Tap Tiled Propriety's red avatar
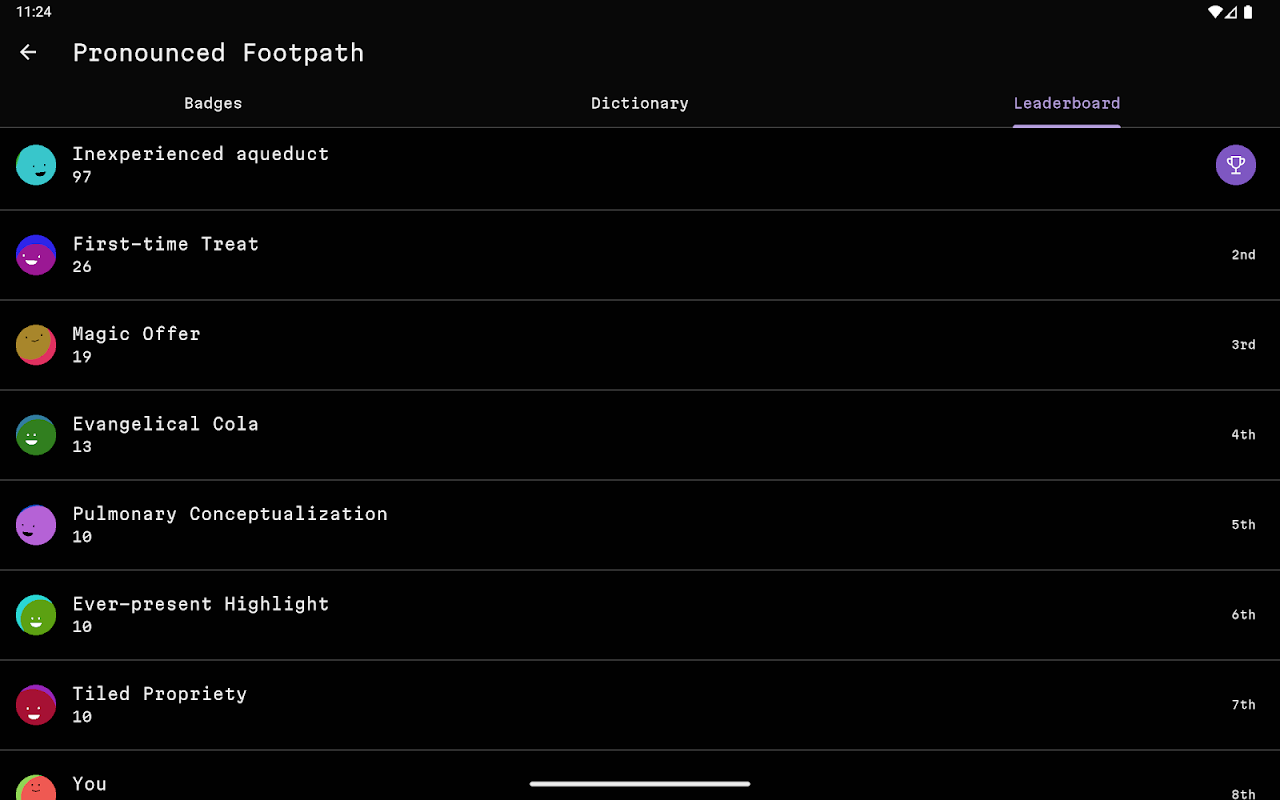 pyautogui.click(x=36, y=705)
